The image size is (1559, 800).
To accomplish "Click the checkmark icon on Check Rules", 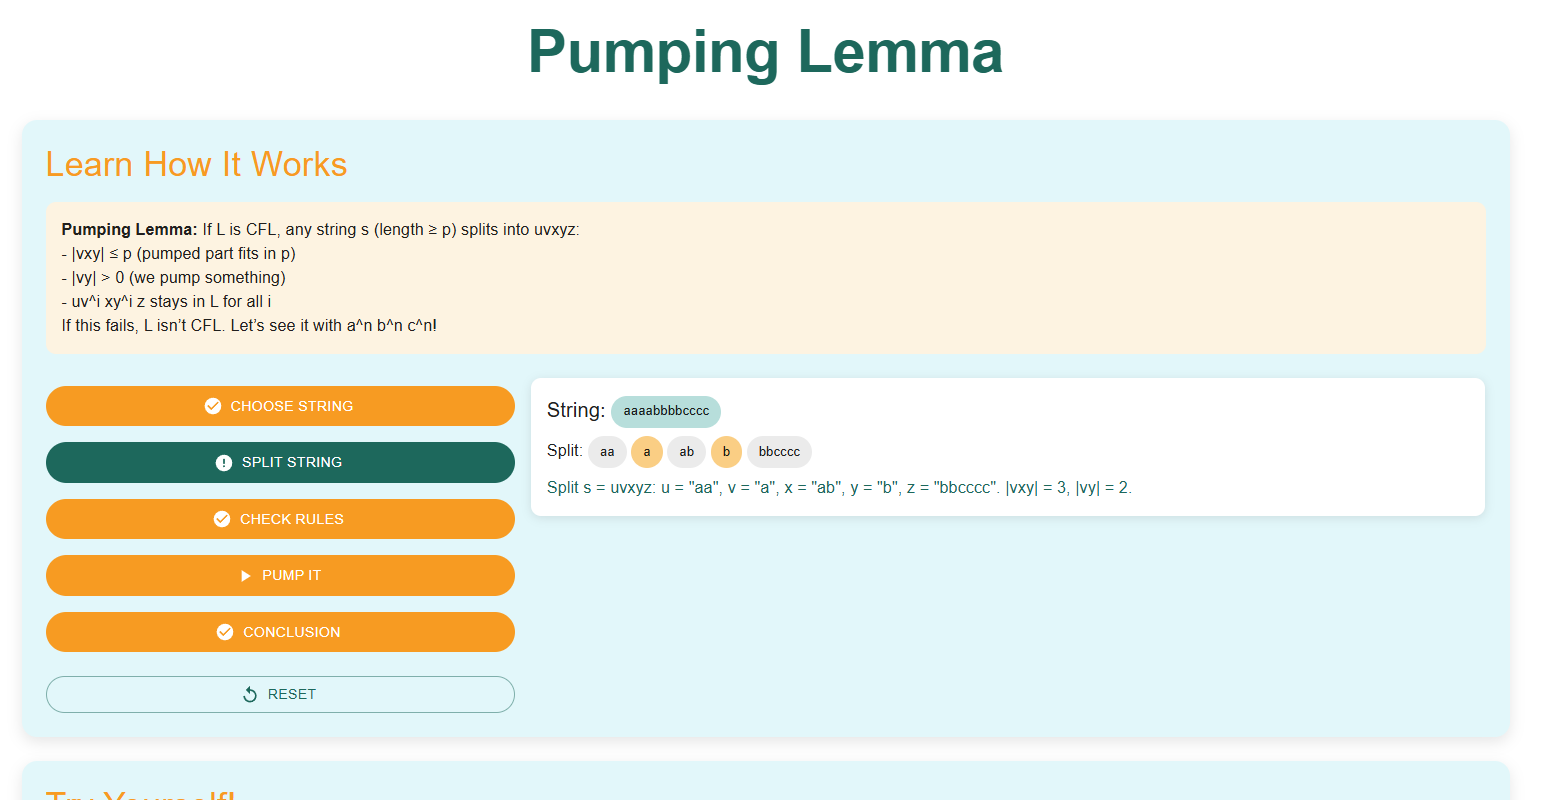I will pyautogui.click(x=222, y=519).
